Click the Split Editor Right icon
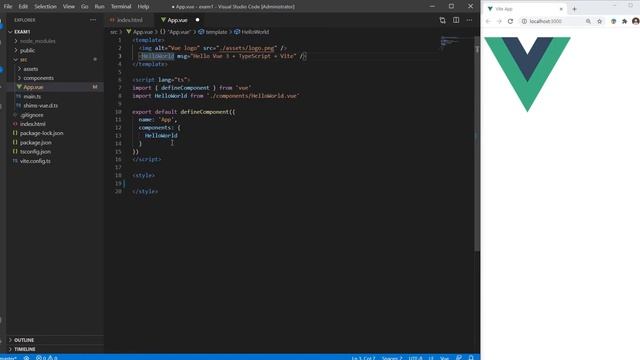The height and width of the screenshot is (360, 640). pyautogui.click(x=456, y=20)
